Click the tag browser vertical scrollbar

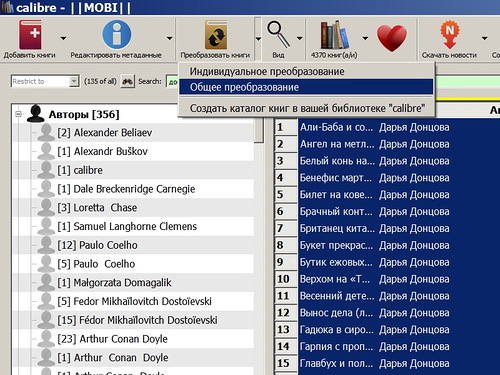click(259, 131)
